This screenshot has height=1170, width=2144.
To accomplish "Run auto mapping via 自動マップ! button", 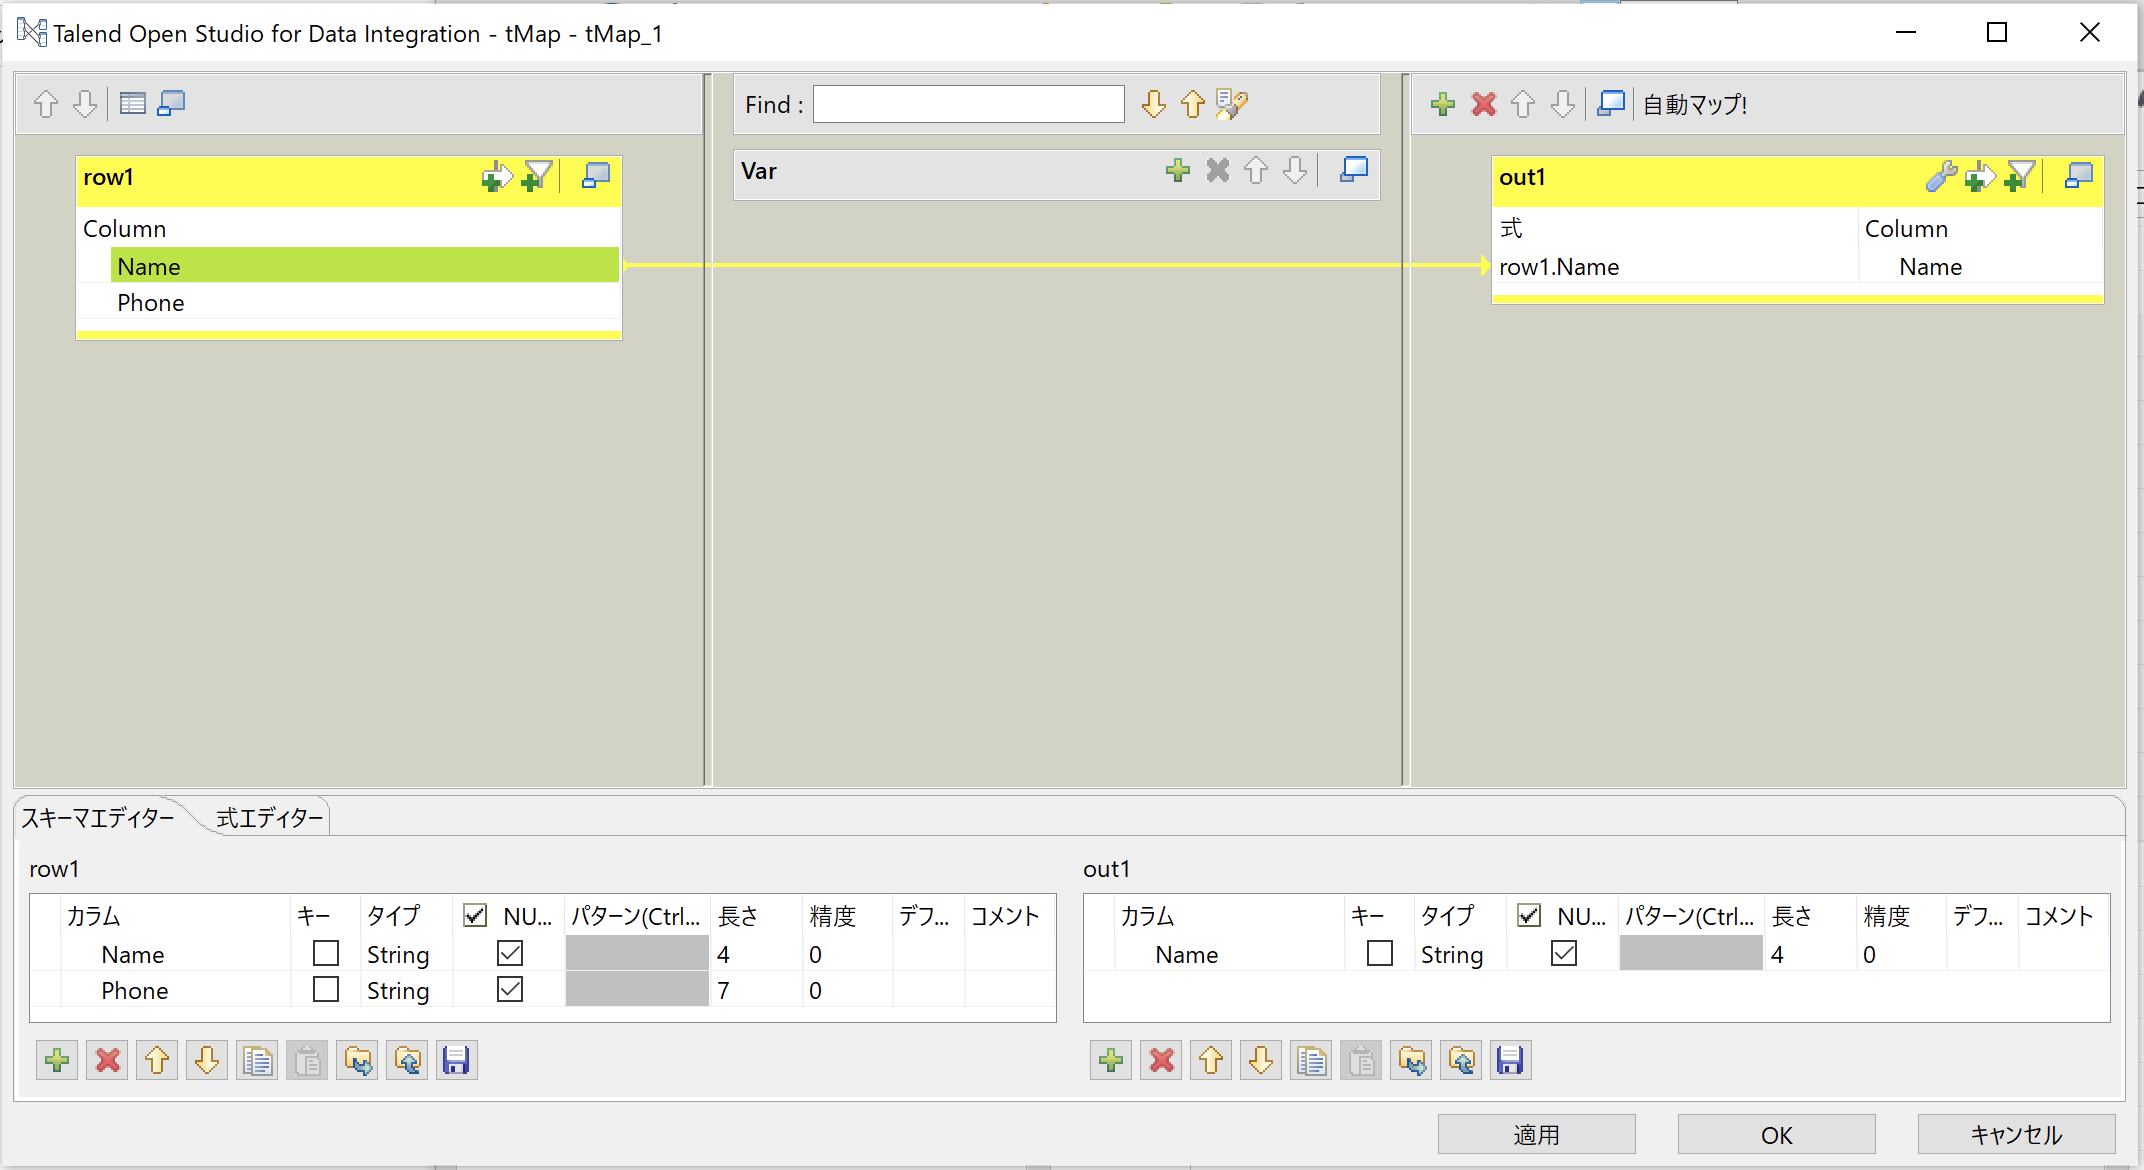I will tap(1693, 103).
